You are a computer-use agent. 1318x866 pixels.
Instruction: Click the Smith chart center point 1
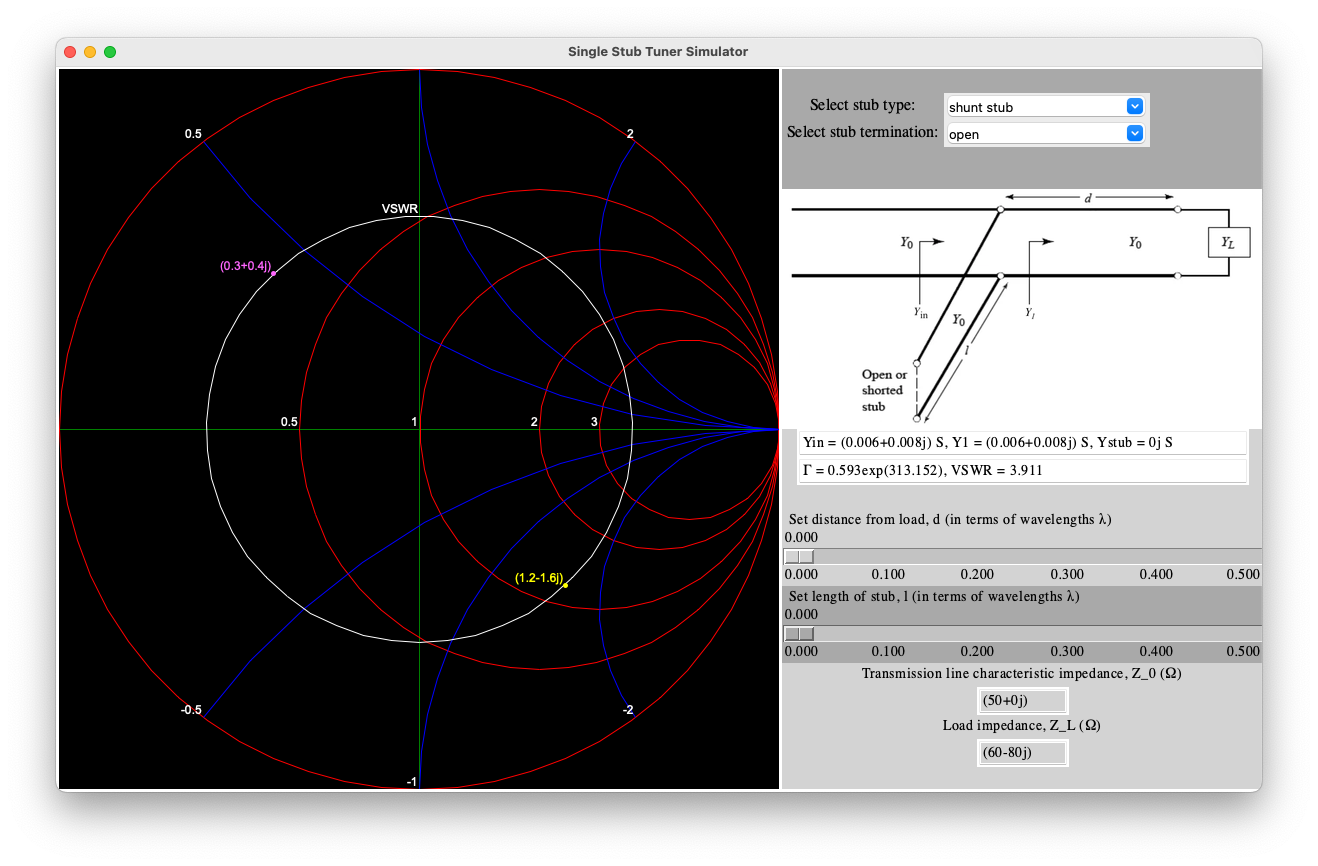tap(419, 428)
